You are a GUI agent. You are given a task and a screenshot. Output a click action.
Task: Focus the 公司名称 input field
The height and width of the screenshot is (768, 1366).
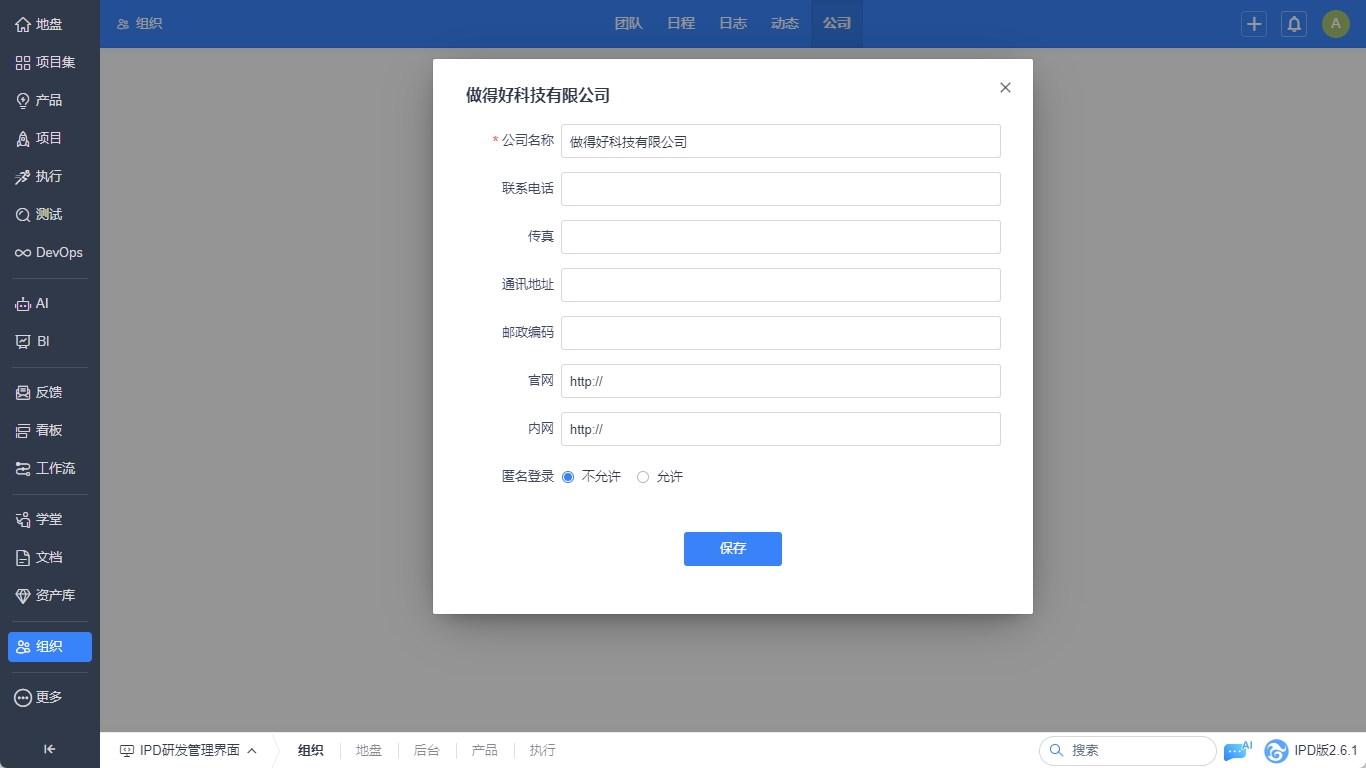coord(781,141)
